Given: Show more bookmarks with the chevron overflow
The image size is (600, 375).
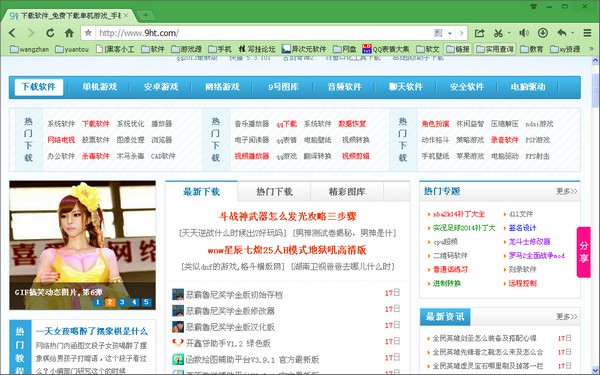Looking at the screenshot, I should pos(591,49).
